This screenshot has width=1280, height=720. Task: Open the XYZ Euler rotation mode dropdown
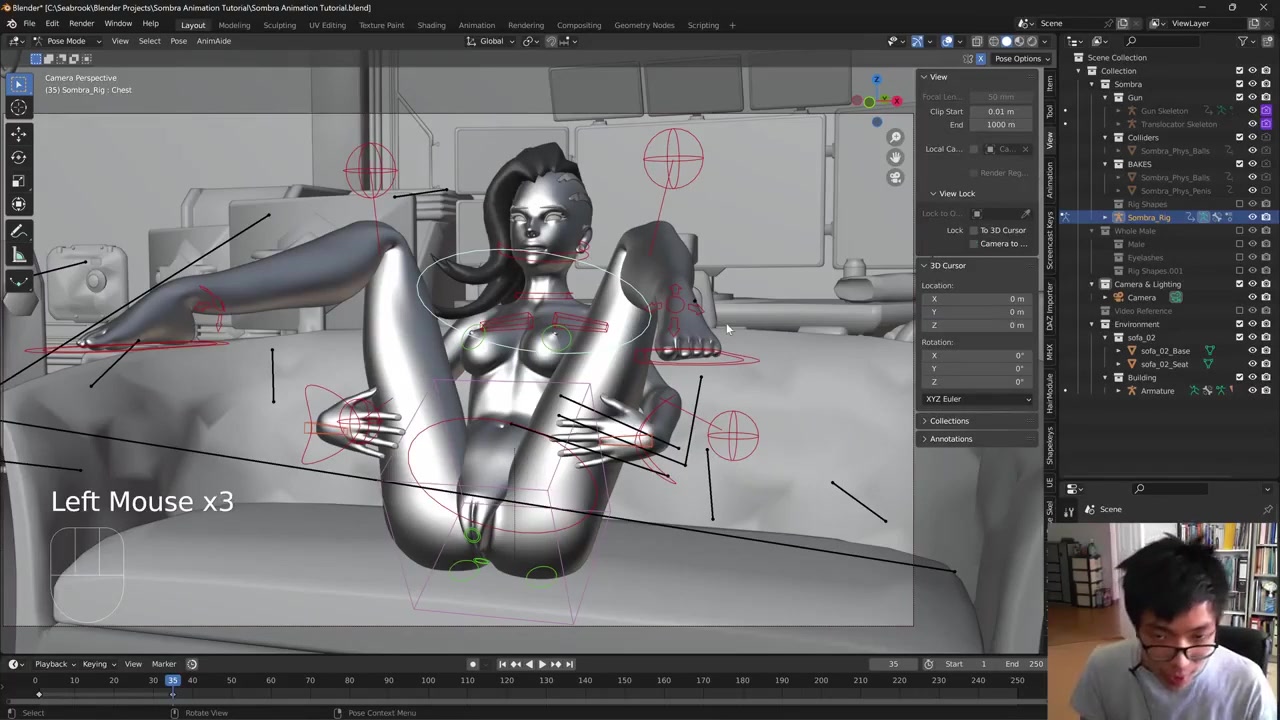tap(978, 399)
